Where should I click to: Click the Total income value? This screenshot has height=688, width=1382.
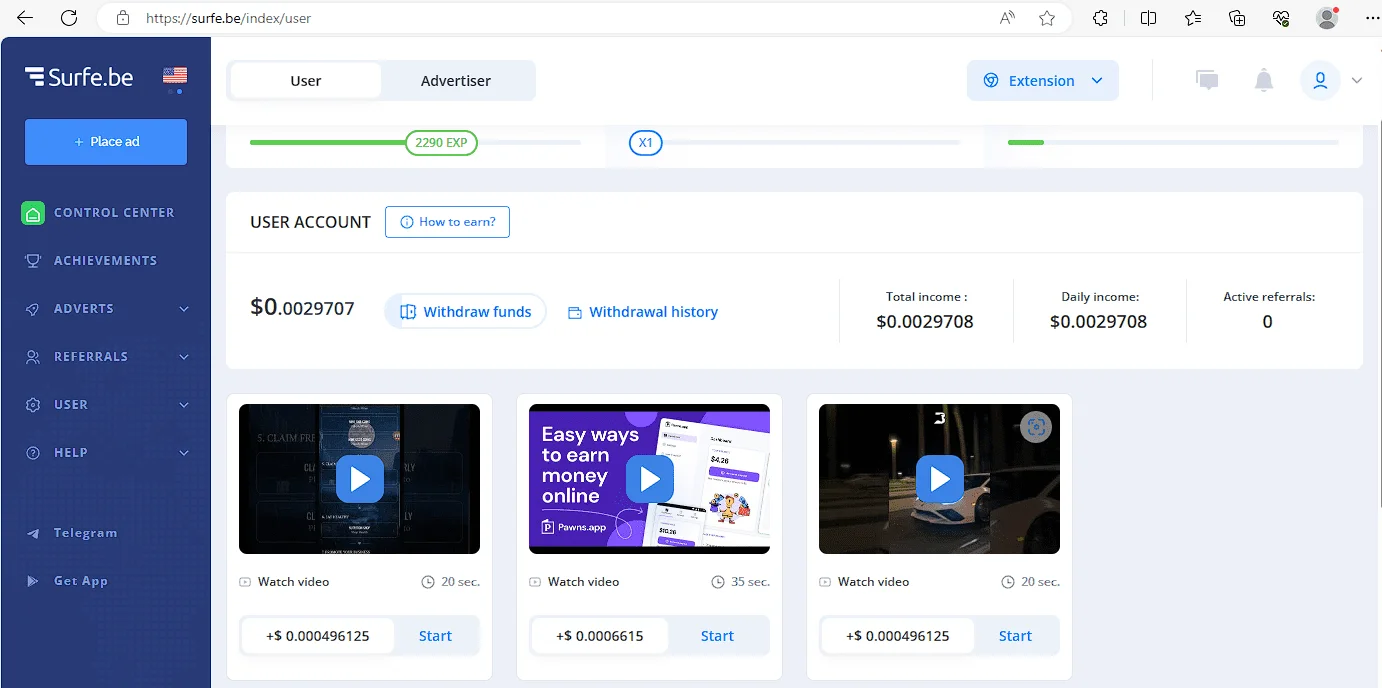[x=925, y=322]
